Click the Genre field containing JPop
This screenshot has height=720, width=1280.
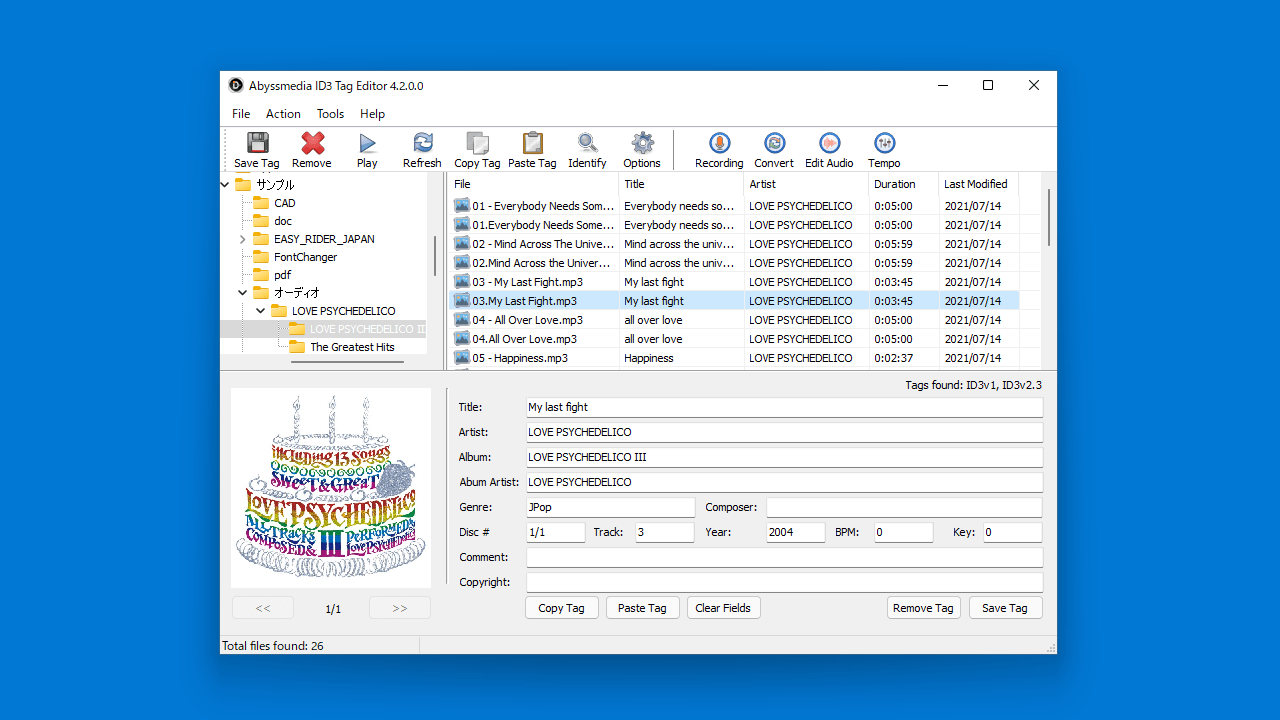click(x=611, y=507)
